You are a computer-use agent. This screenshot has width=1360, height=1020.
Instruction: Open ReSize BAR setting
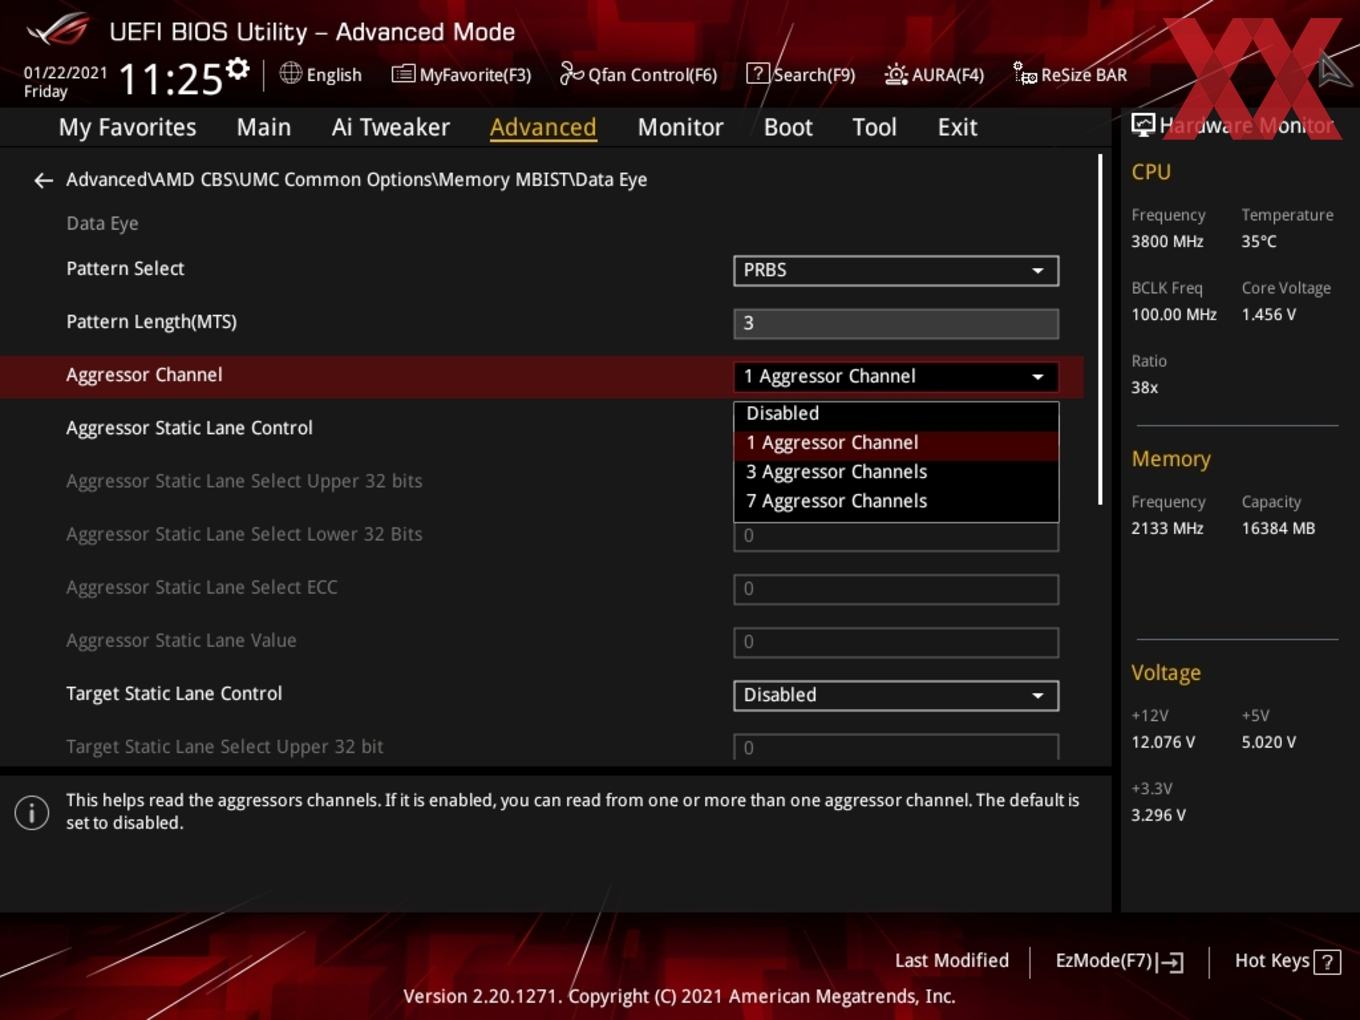point(1070,74)
